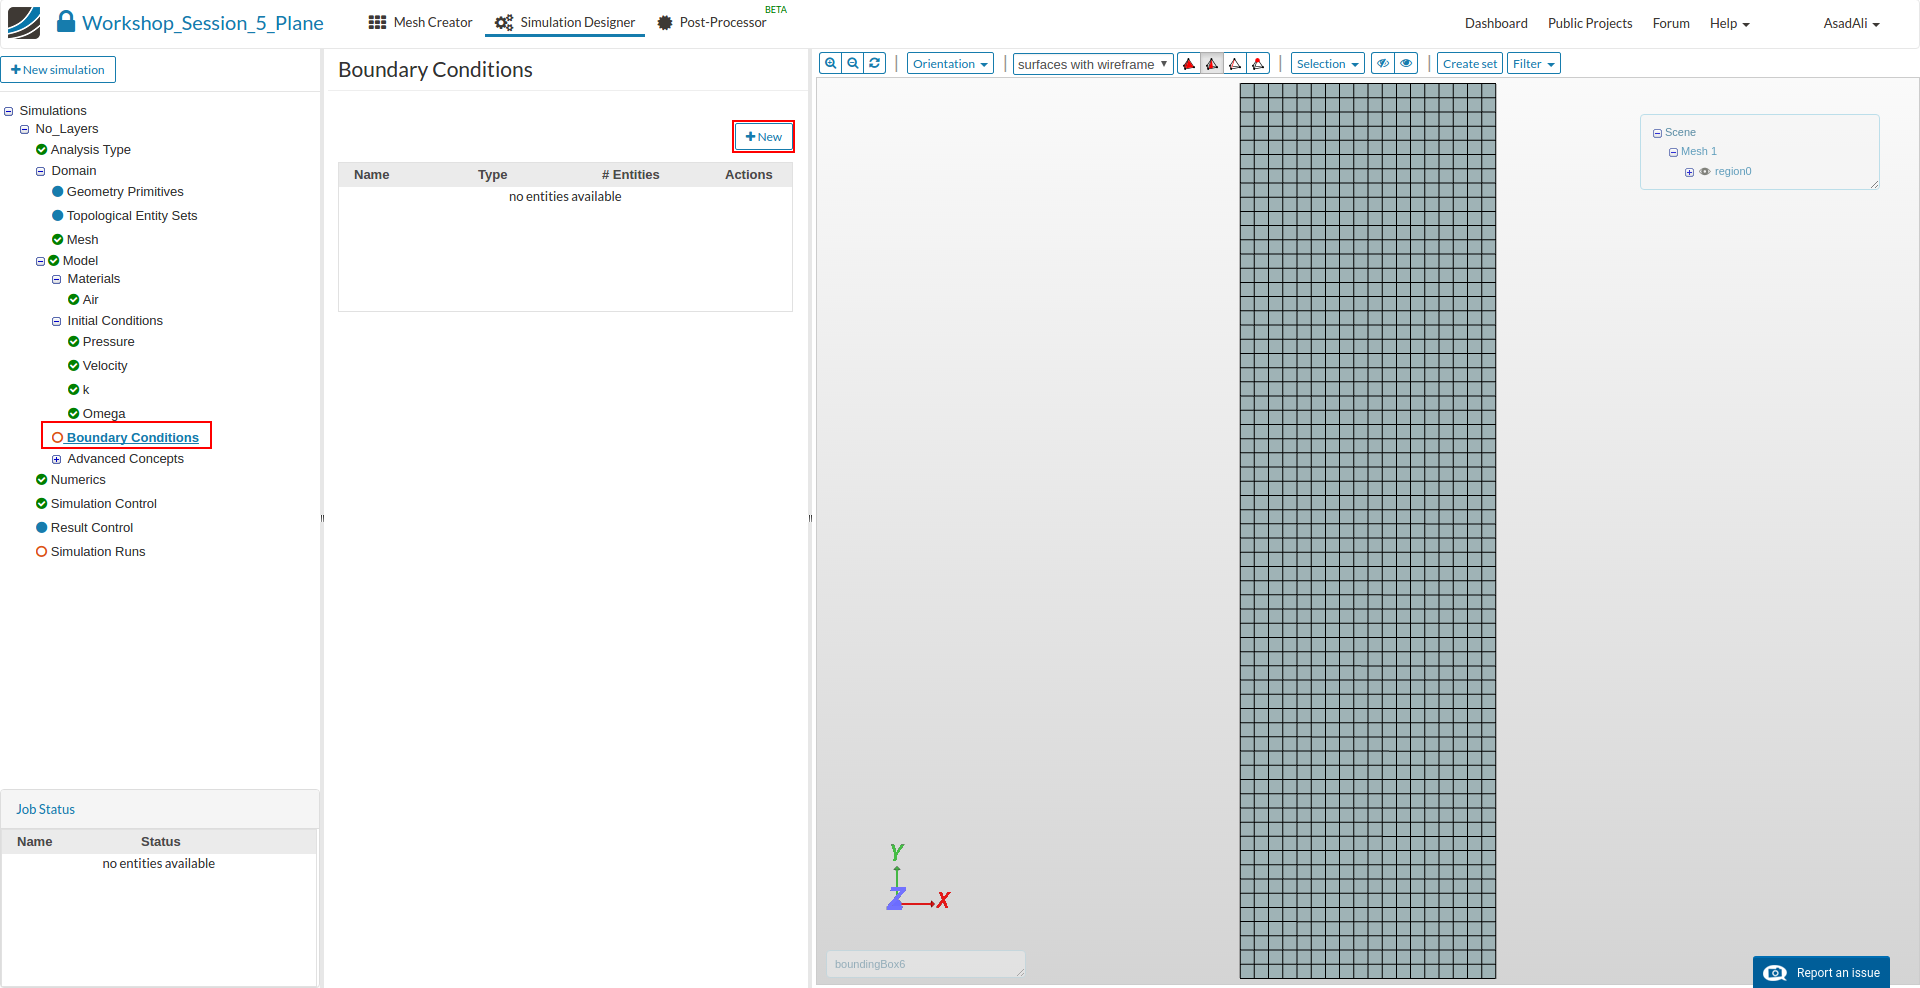Open the Filter dropdown
The image size is (1920, 988).
(x=1533, y=63)
